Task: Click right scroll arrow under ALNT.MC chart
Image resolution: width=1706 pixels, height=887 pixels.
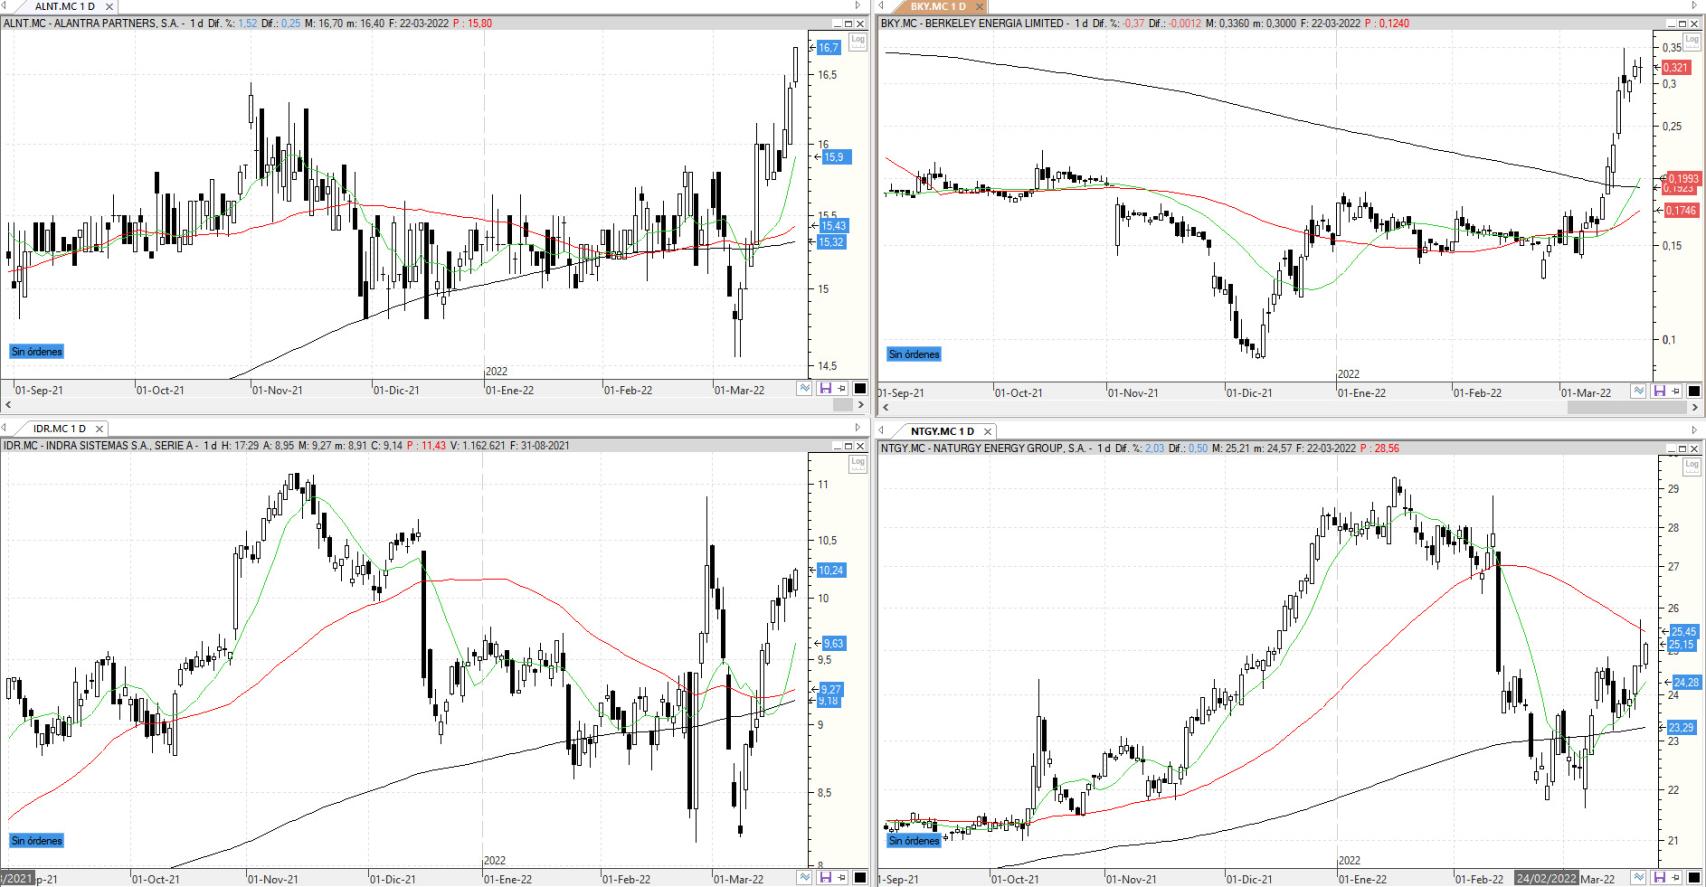Action: click(x=861, y=405)
